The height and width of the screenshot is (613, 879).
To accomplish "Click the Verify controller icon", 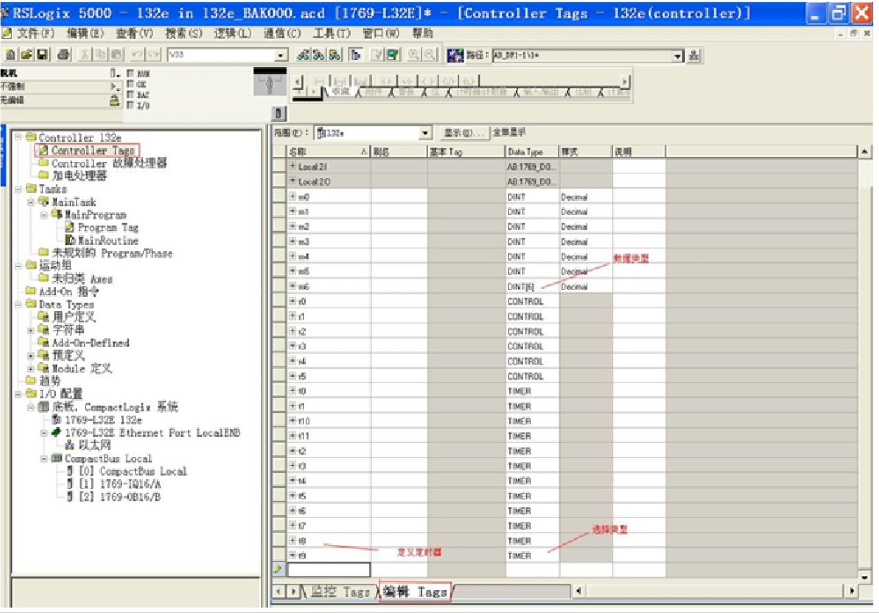I will click(x=393, y=54).
